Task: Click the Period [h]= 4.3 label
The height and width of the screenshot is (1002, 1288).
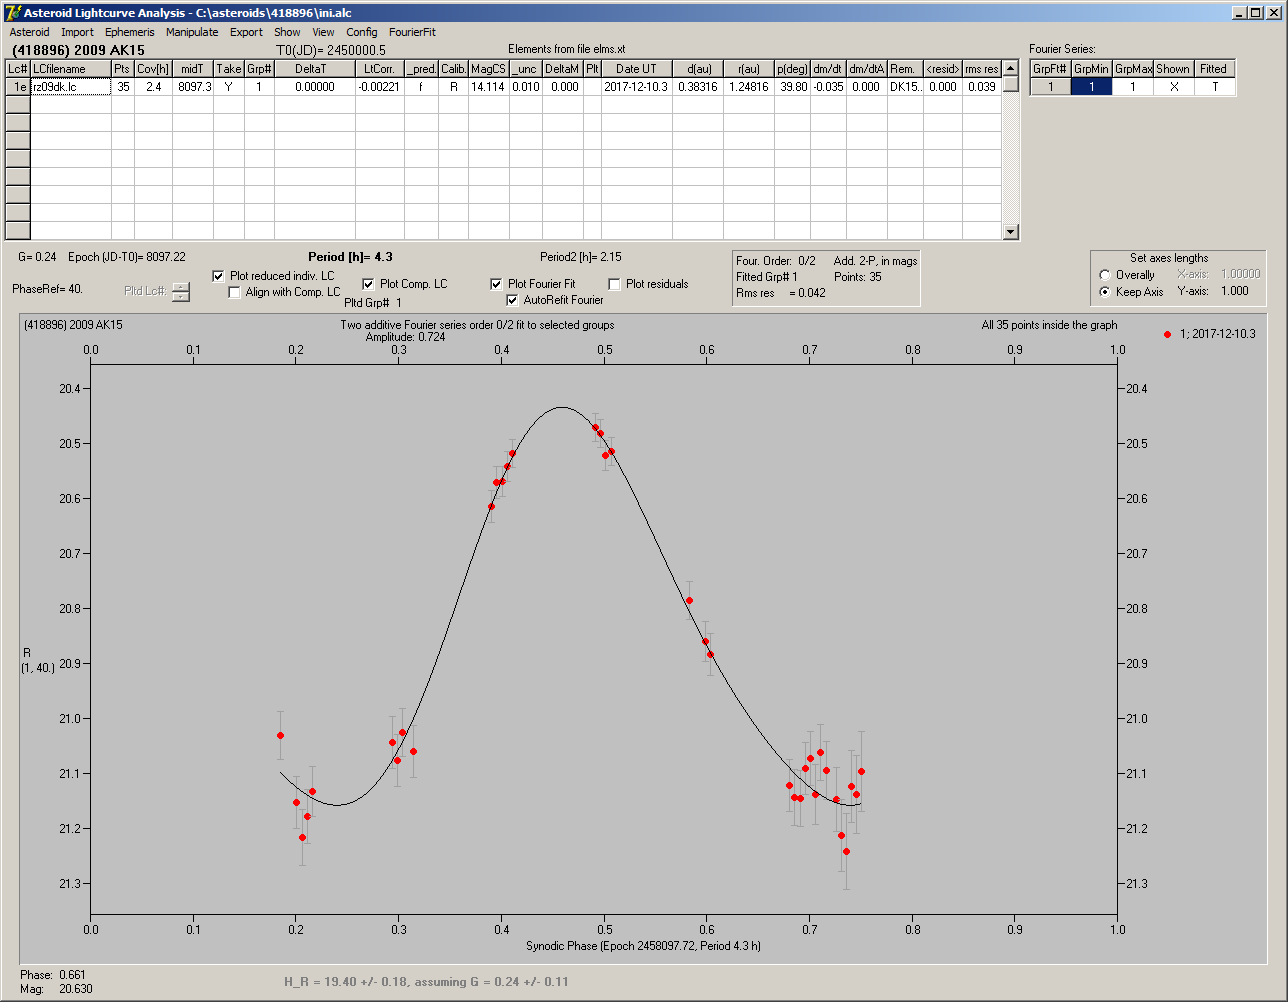Action: 349,257
